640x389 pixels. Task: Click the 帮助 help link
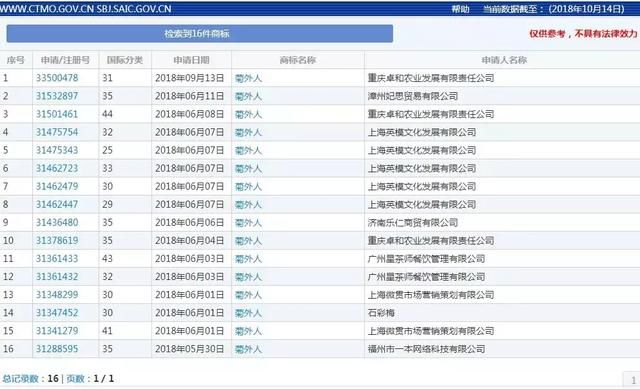(460, 9)
